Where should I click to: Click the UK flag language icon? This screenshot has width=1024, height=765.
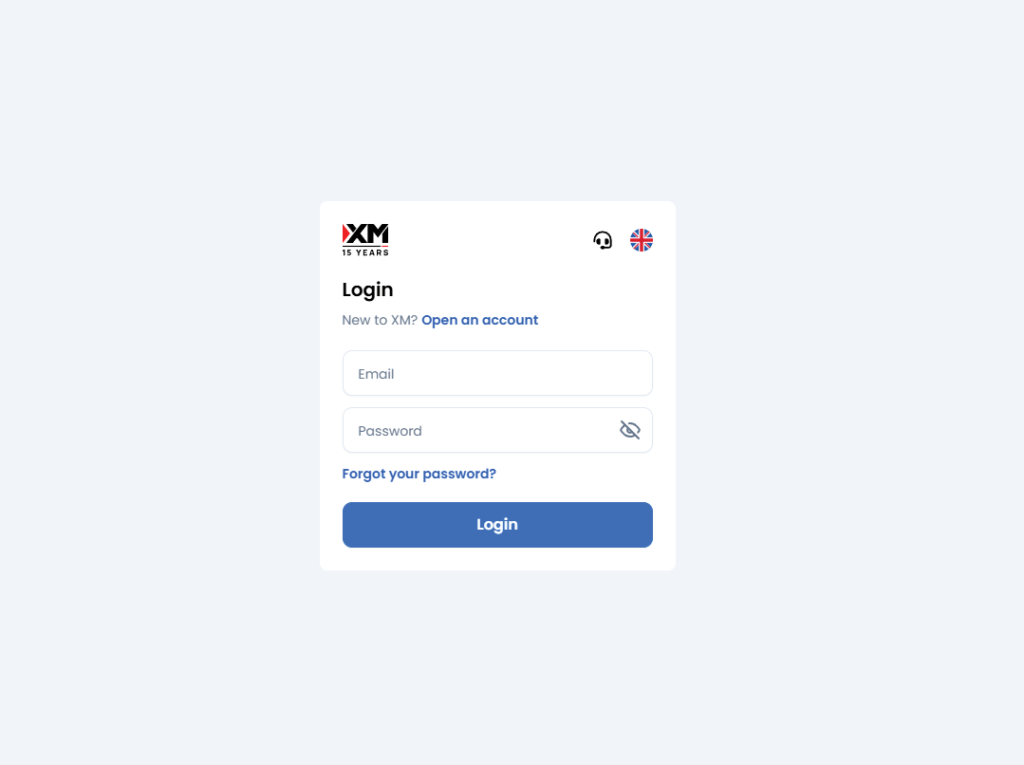pyautogui.click(x=641, y=240)
